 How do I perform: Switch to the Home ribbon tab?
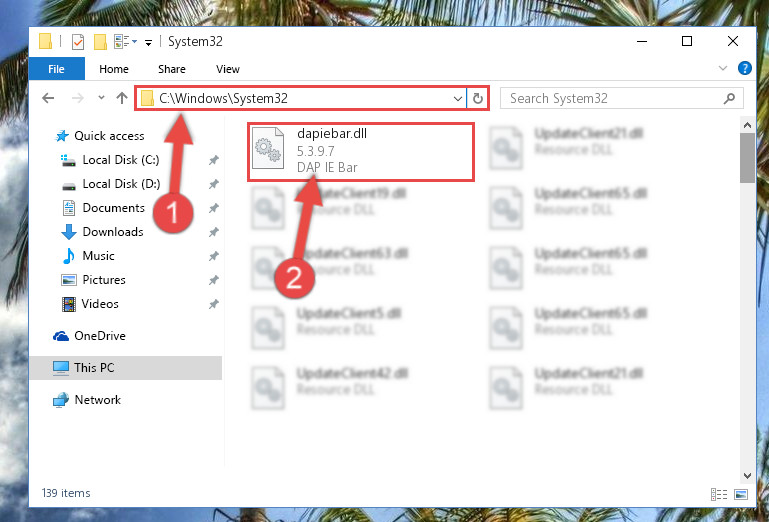point(114,69)
